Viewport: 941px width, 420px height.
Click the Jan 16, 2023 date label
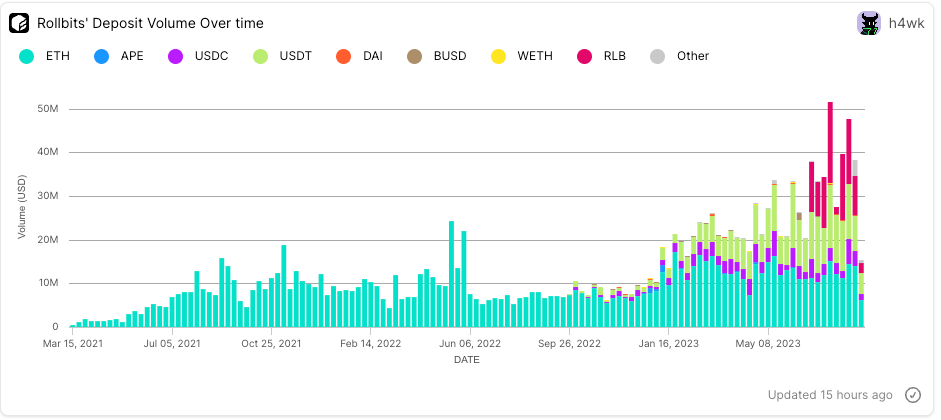coord(669,344)
